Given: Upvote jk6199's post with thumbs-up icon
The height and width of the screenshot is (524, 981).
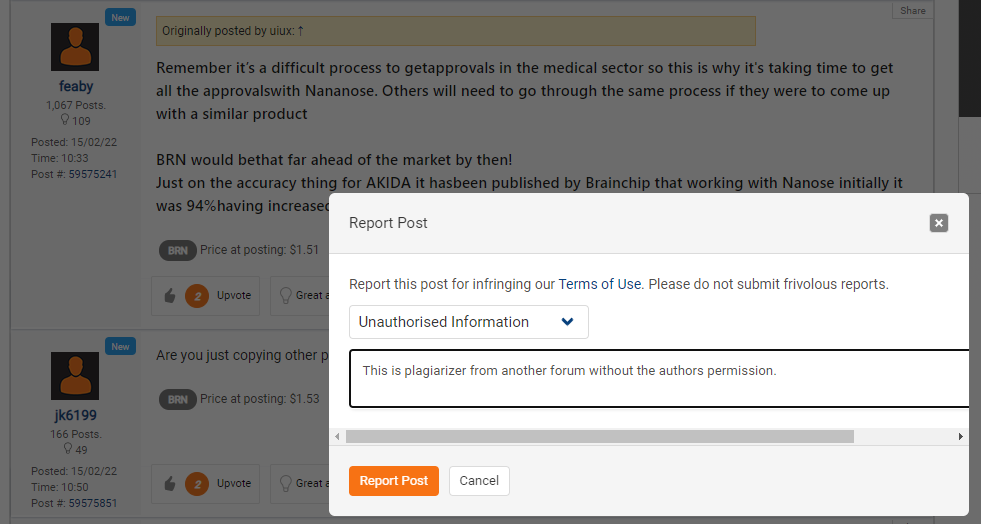Looking at the screenshot, I should point(170,483).
